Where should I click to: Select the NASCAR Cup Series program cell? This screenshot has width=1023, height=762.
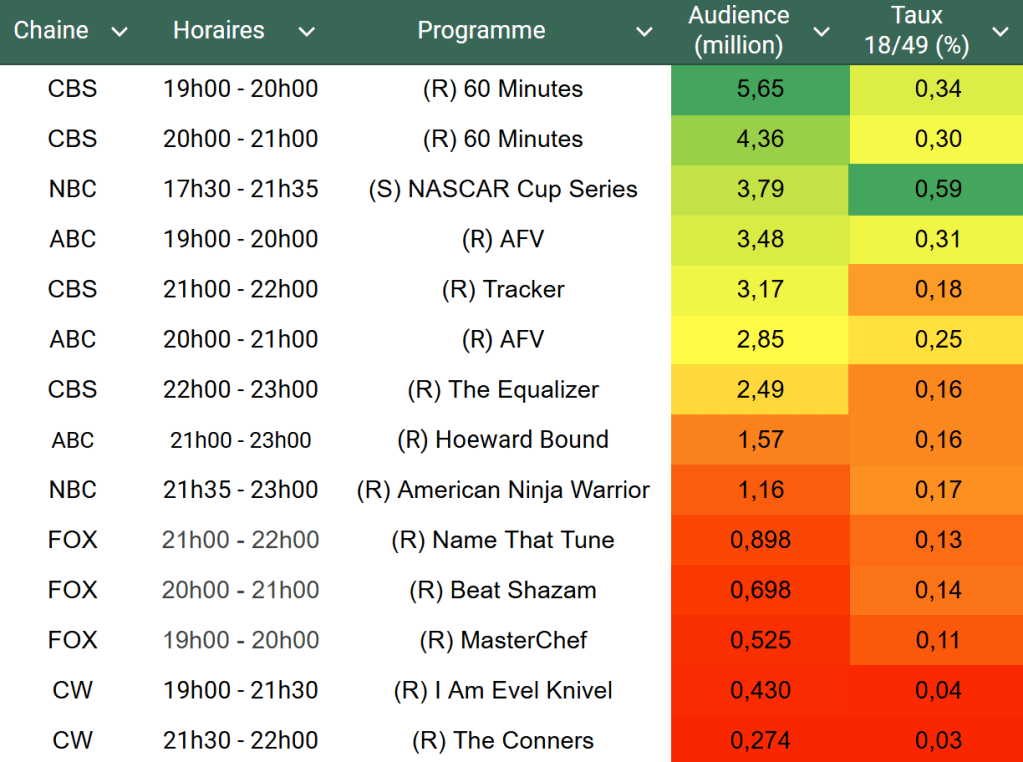pyautogui.click(x=503, y=189)
